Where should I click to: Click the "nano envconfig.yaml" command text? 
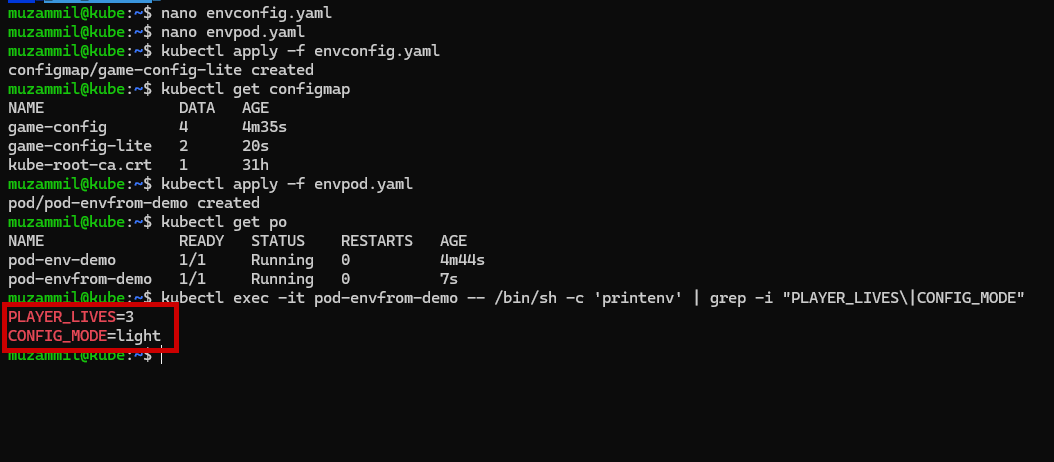click(x=246, y=13)
